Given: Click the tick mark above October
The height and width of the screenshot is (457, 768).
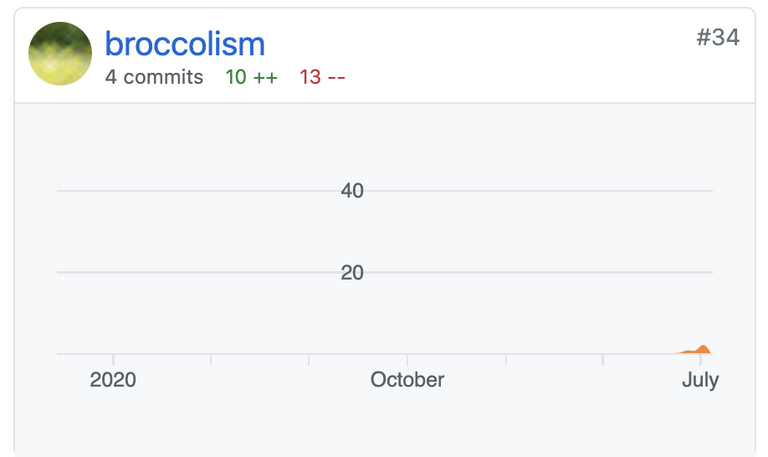Looking at the screenshot, I should pos(408,360).
